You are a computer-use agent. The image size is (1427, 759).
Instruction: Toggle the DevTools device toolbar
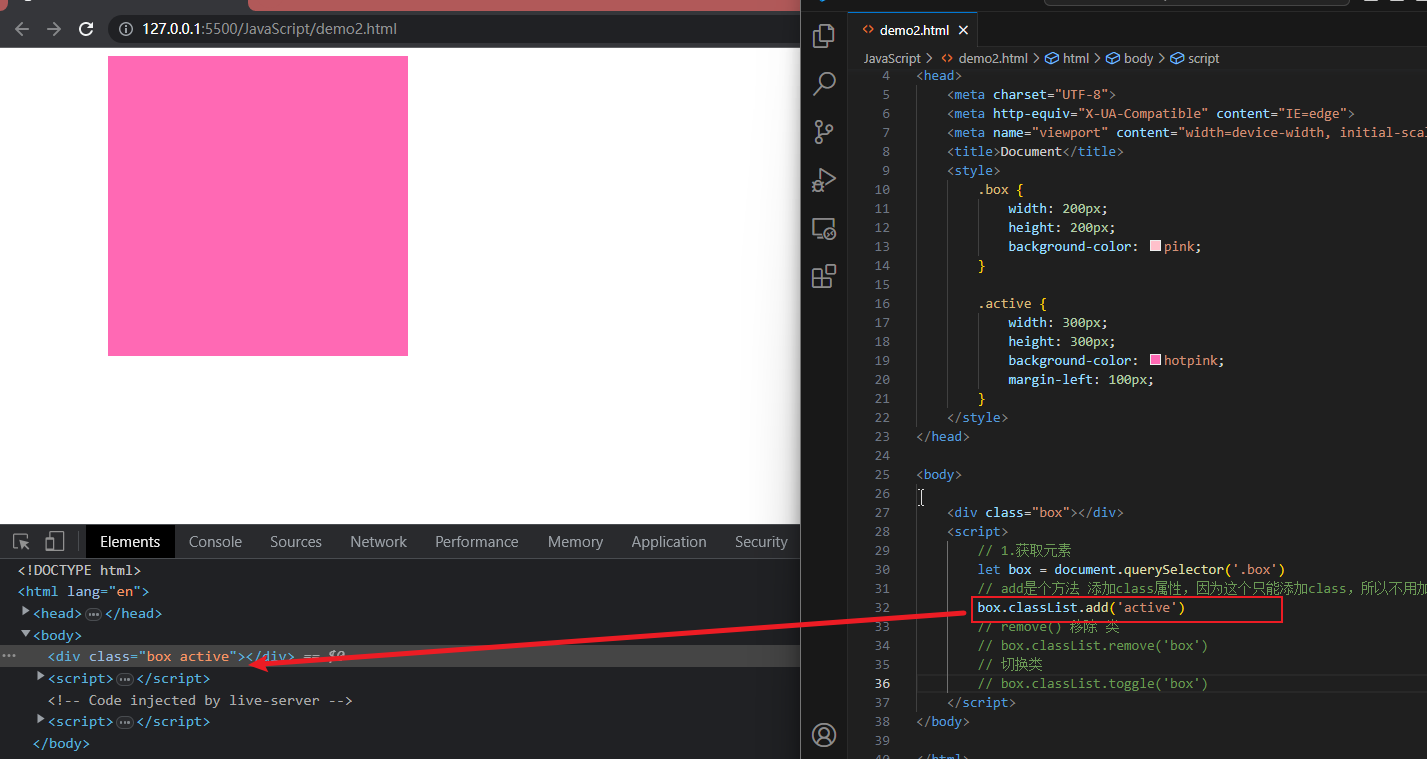click(x=54, y=542)
